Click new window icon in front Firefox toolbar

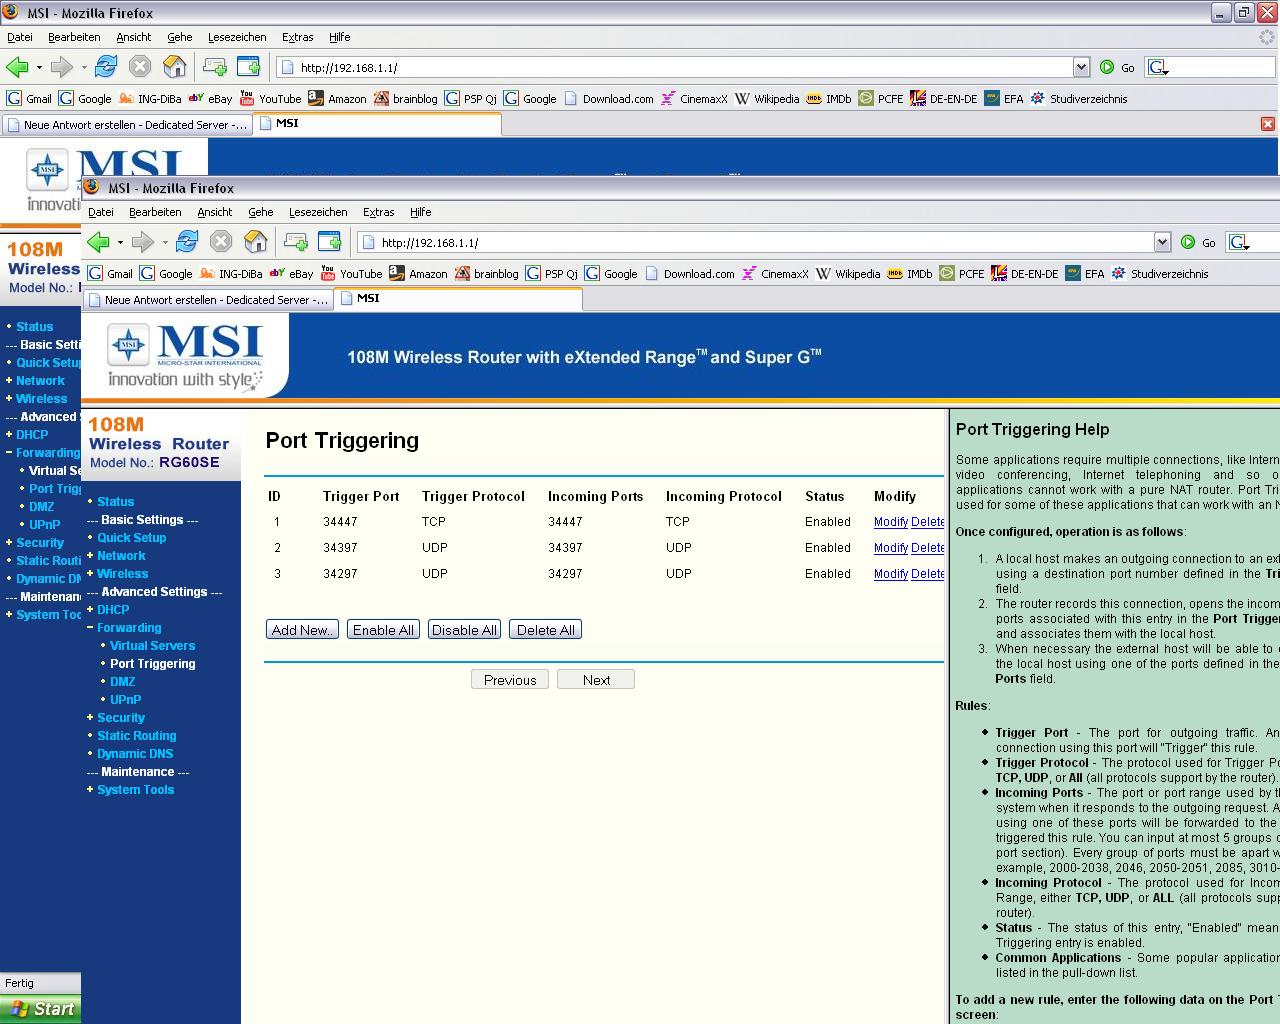coord(329,242)
